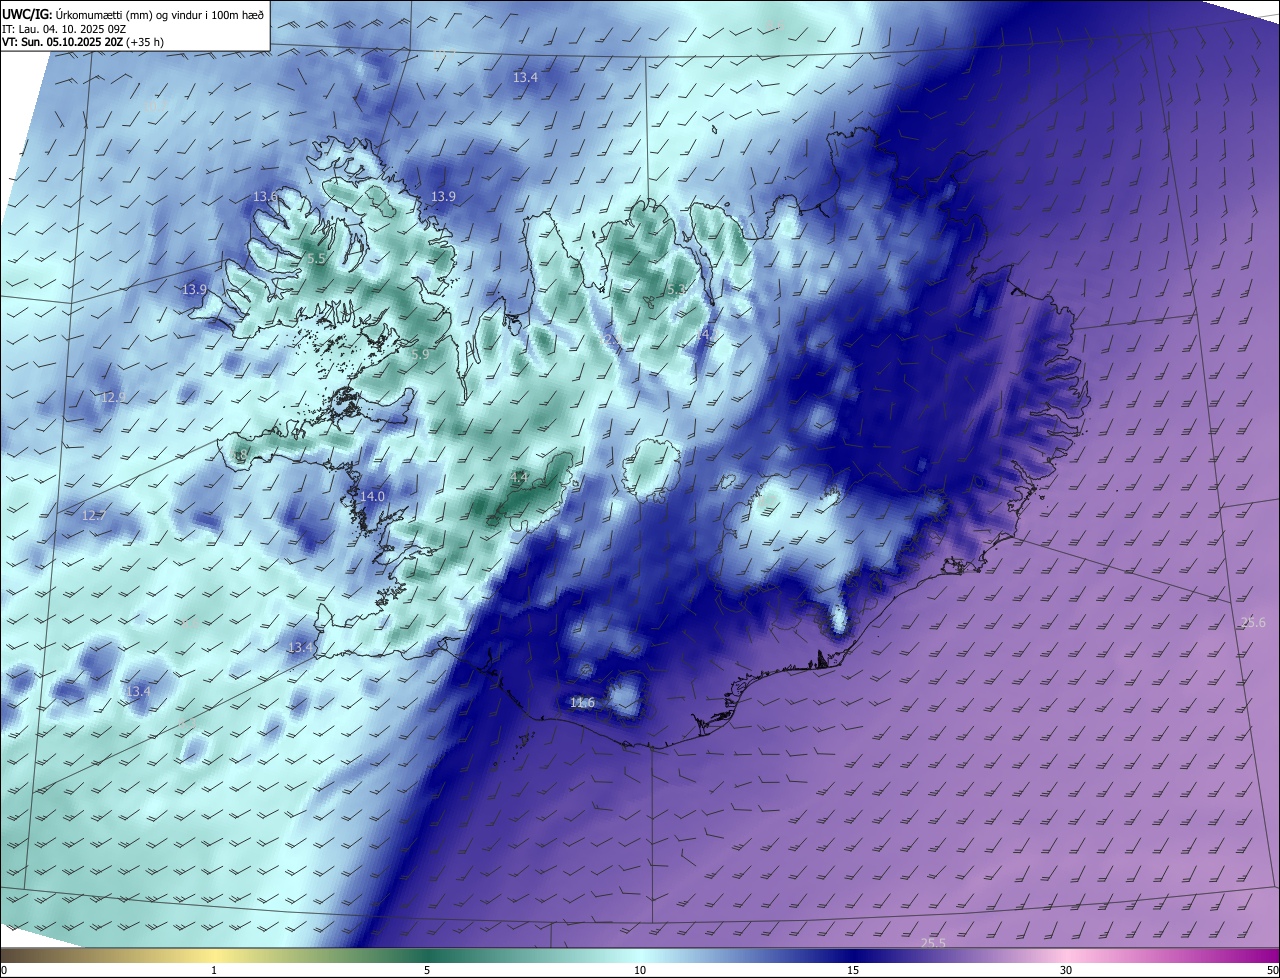Select the 5.3 value on the map
1280x978 pixels.
click(x=677, y=289)
